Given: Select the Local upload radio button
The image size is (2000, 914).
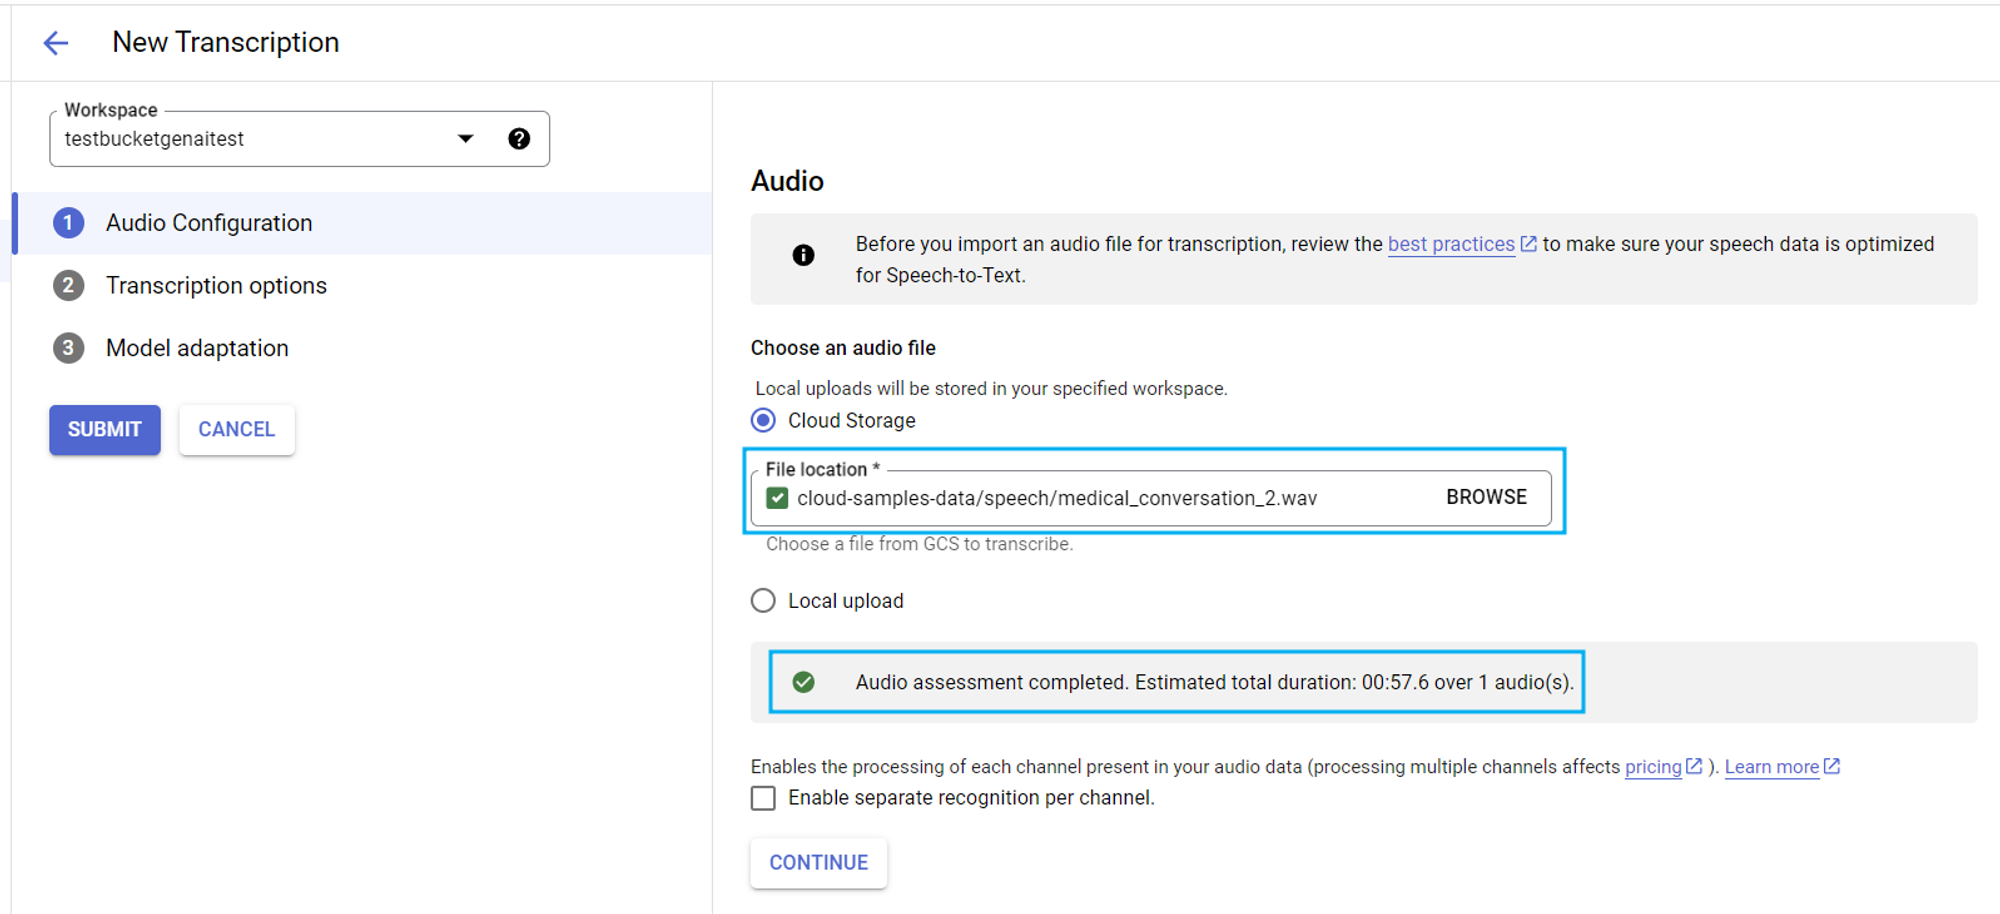Looking at the screenshot, I should point(763,601).
